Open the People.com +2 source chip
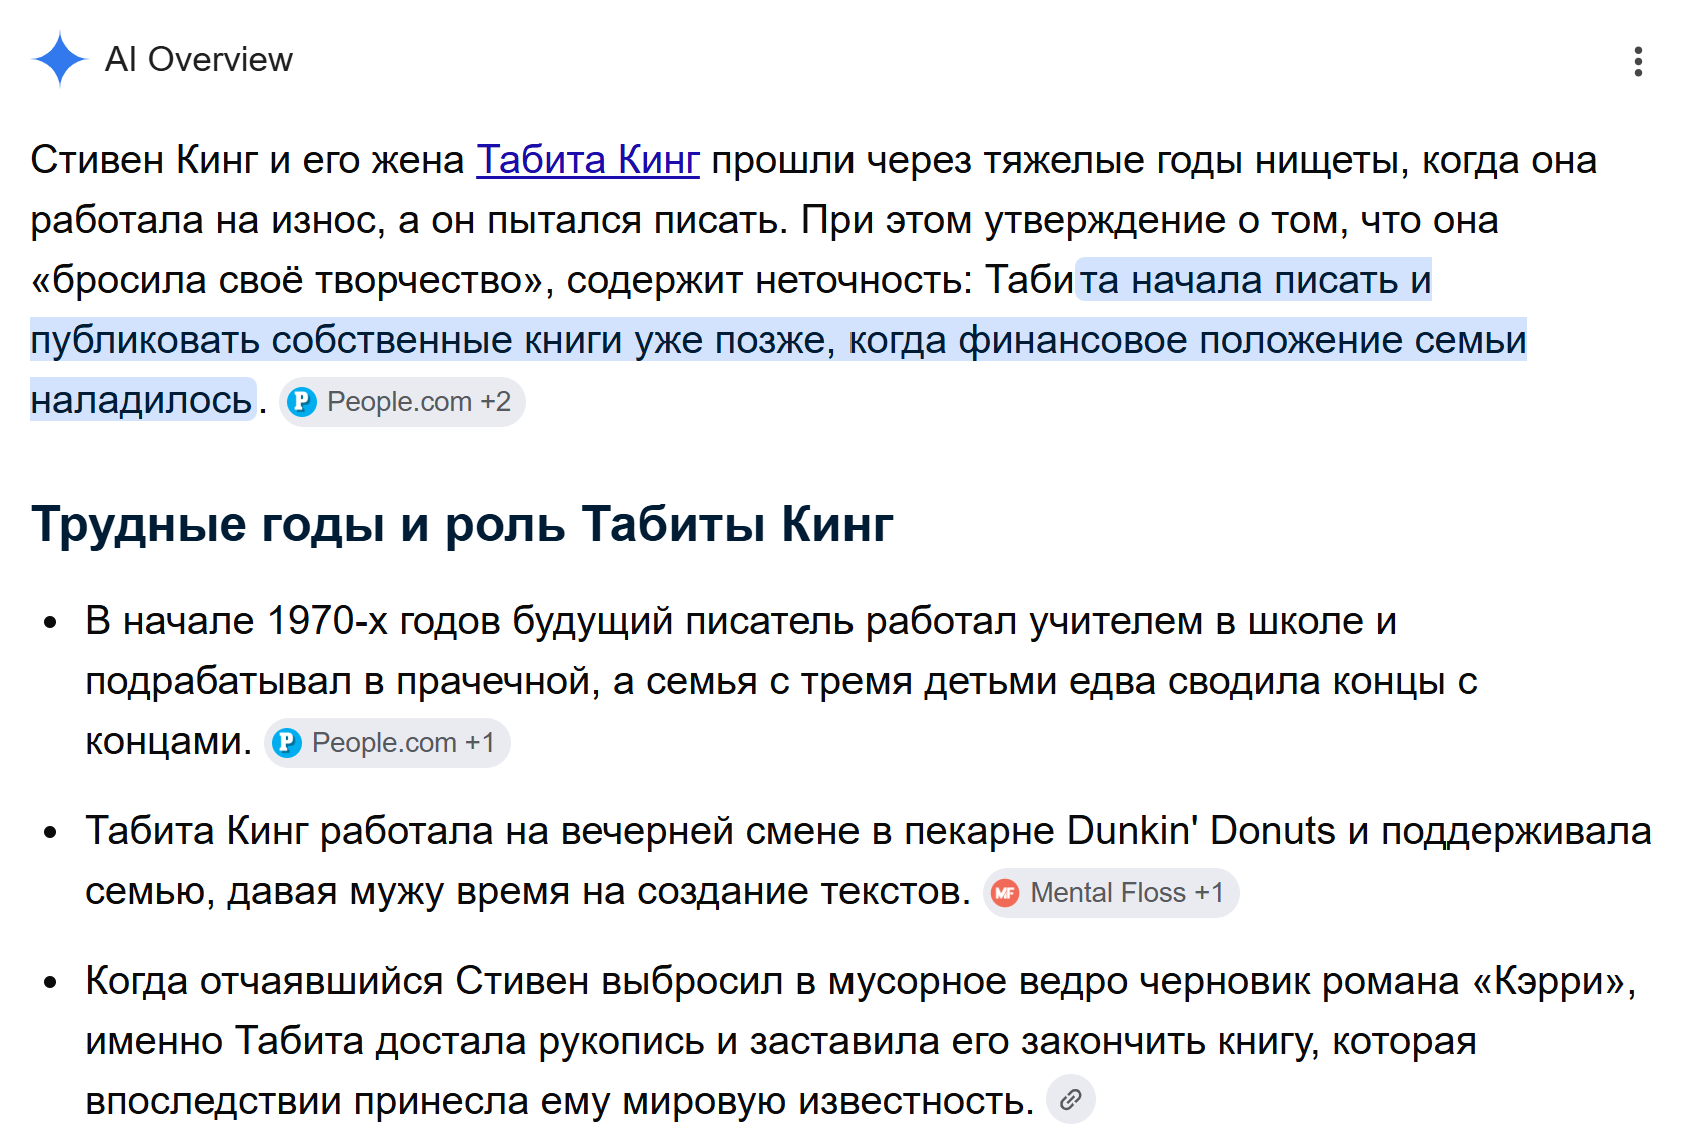The width and height of the screenshot is (1696, 1142). (x=402, y=402)
